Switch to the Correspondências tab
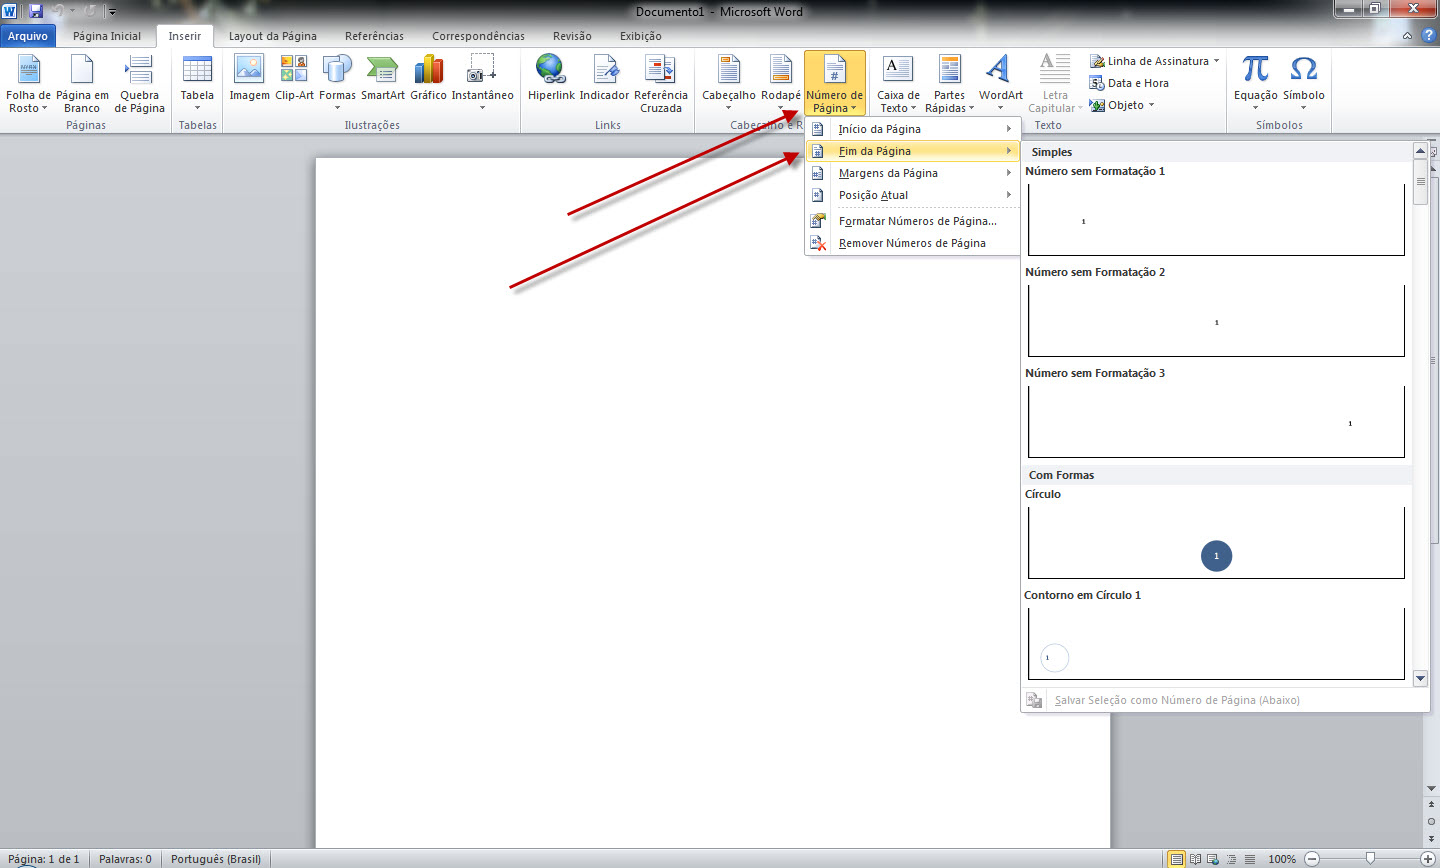 [478, 36]
